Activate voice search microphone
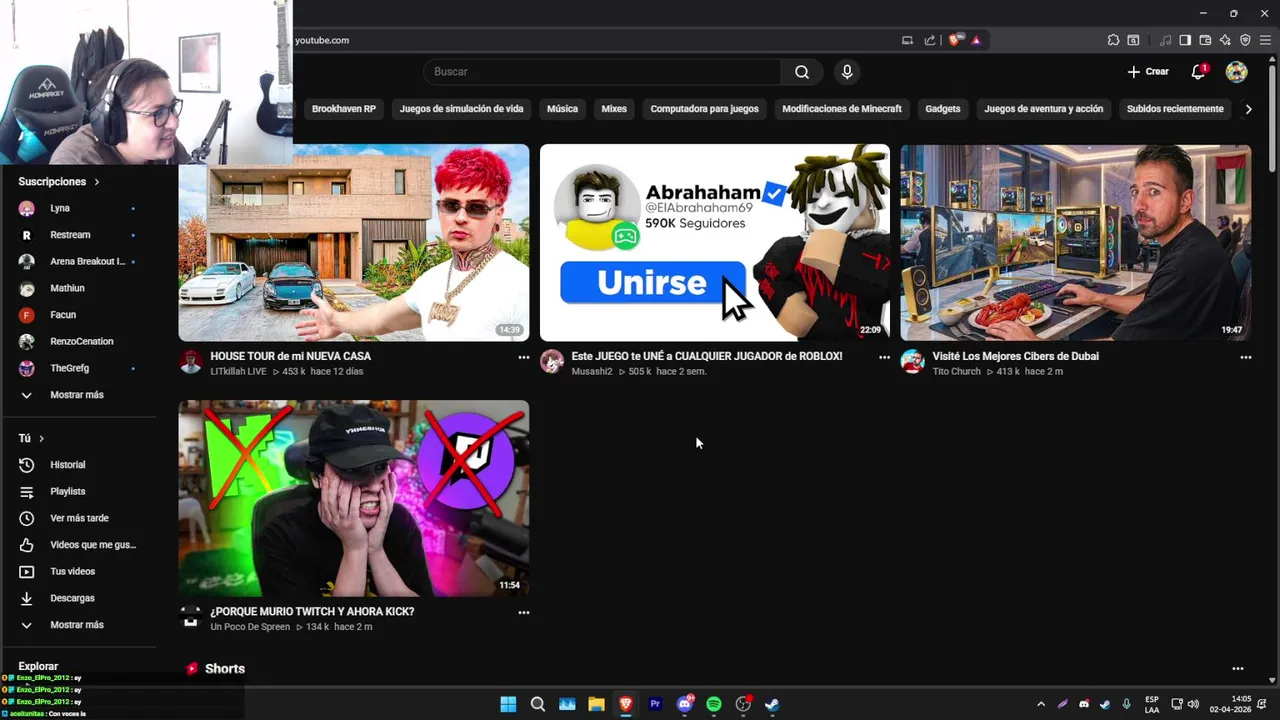 tap(847, 72)
